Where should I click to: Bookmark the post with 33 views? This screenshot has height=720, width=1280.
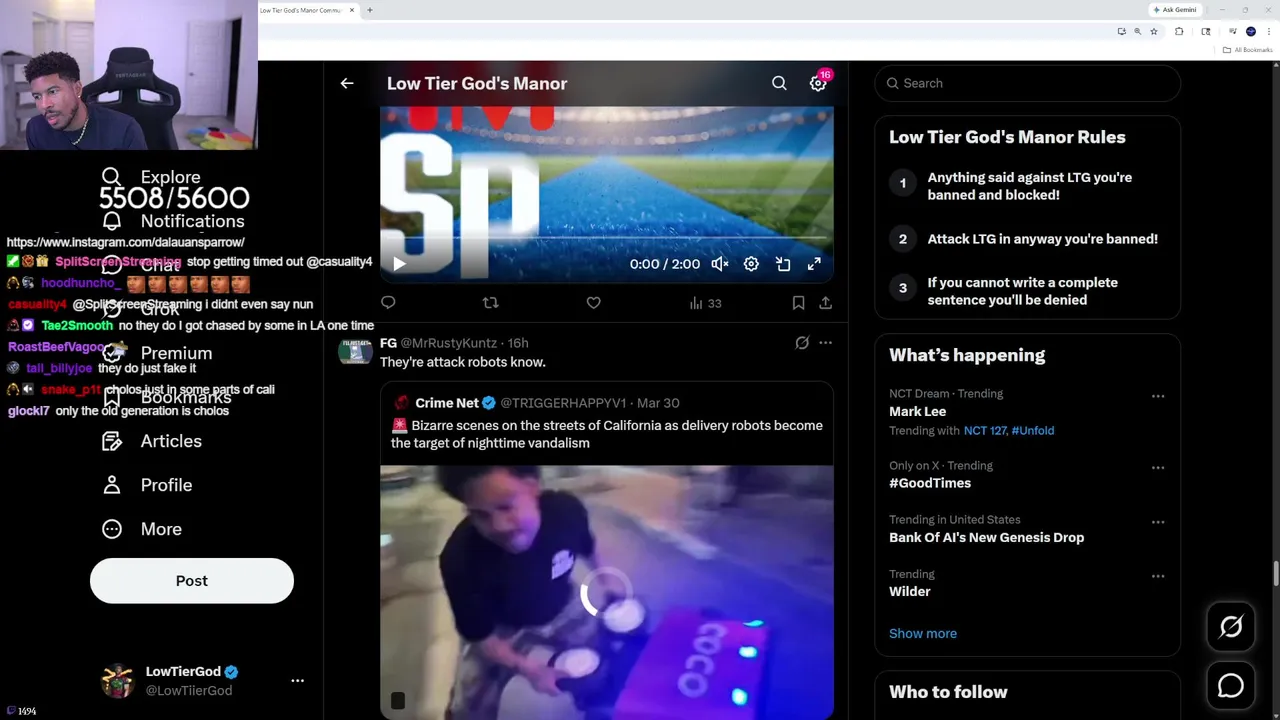click(x=798, y=303)
